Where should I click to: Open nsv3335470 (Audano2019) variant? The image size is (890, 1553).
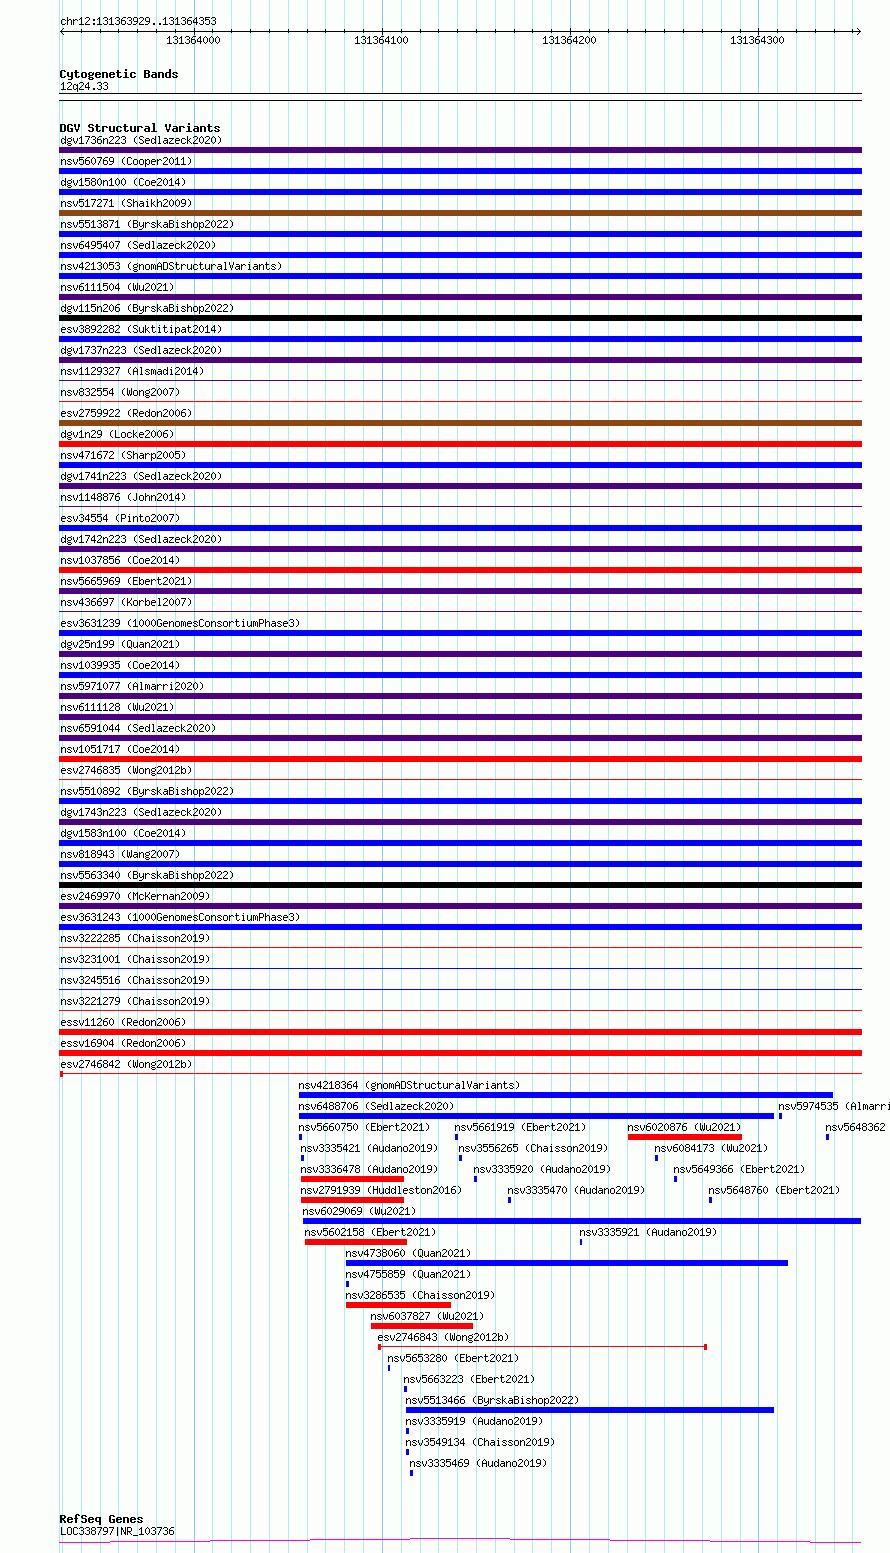click(x=576, y=1190)
